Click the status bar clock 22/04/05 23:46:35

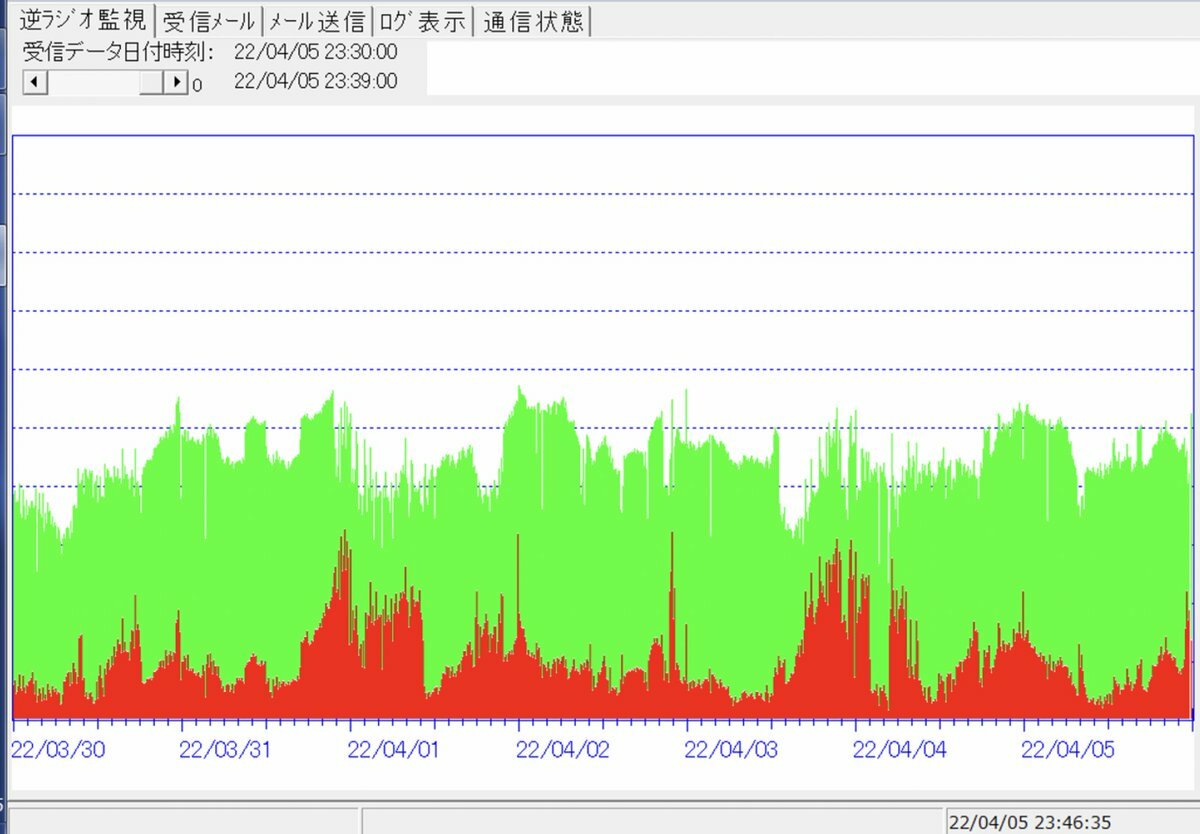tap(1030, 822)
